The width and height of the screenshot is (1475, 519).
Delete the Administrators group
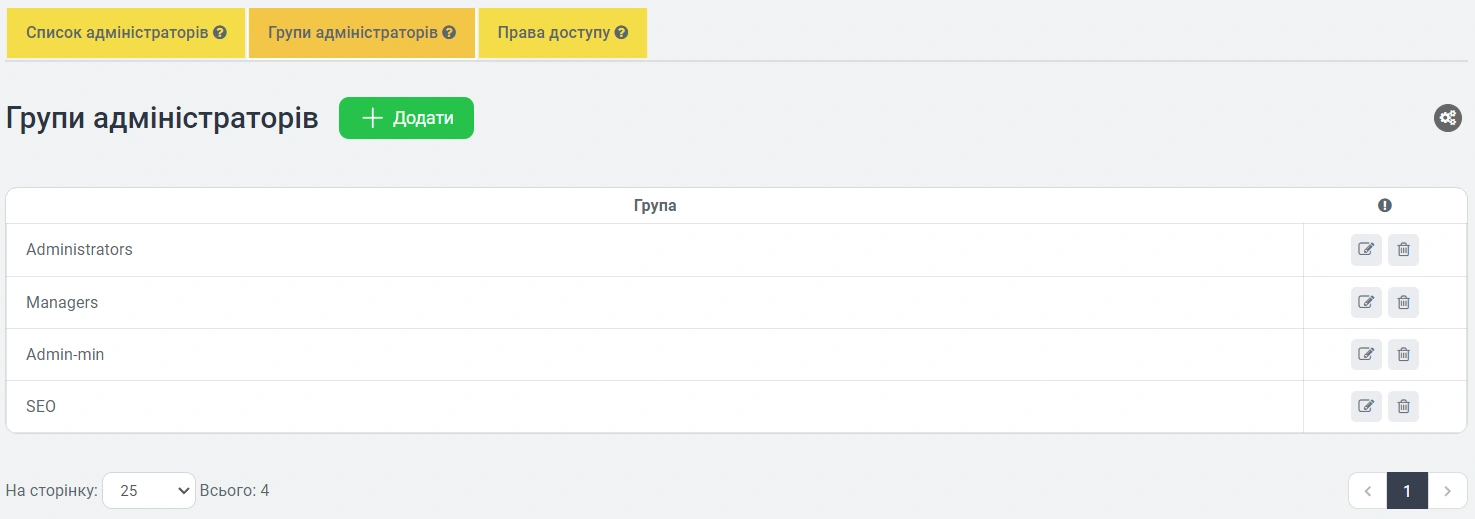(x=1403, y=250)
